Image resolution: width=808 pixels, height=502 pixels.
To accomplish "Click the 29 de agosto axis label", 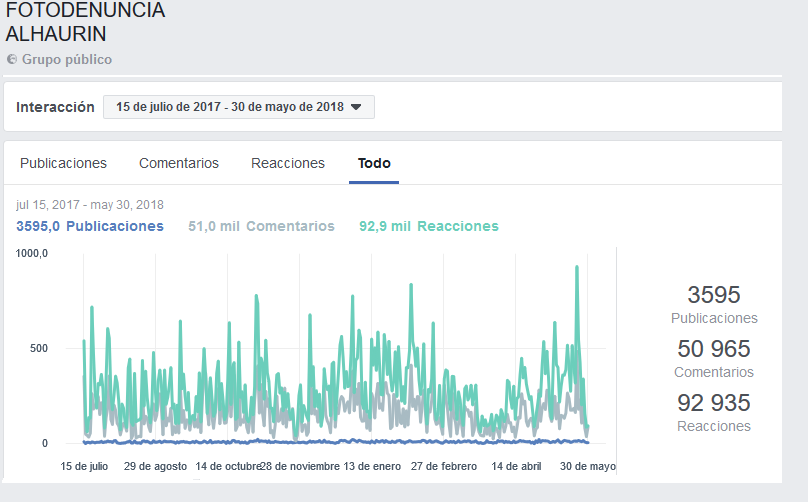I will point(155,466).
